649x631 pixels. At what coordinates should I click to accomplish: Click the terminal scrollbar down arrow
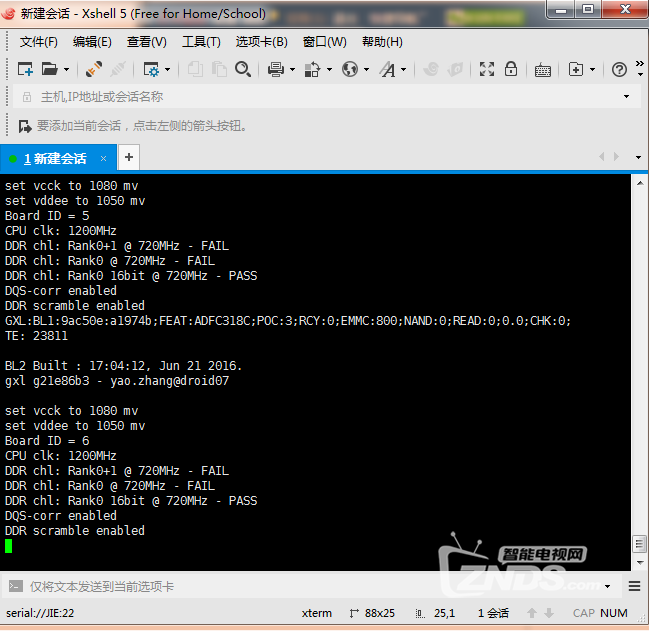pyautogui.click(x=640, y=562)
